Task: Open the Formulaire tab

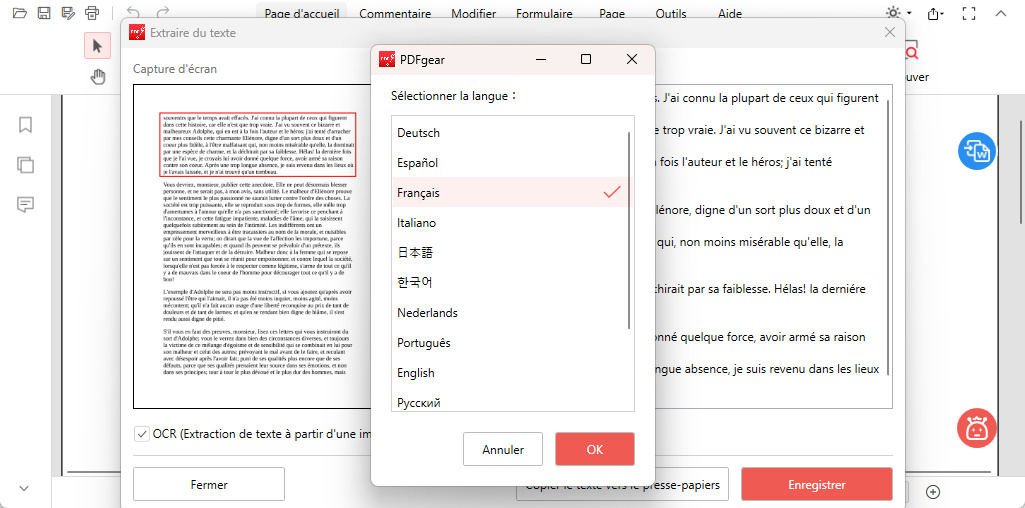Action: tap(544, 14)
